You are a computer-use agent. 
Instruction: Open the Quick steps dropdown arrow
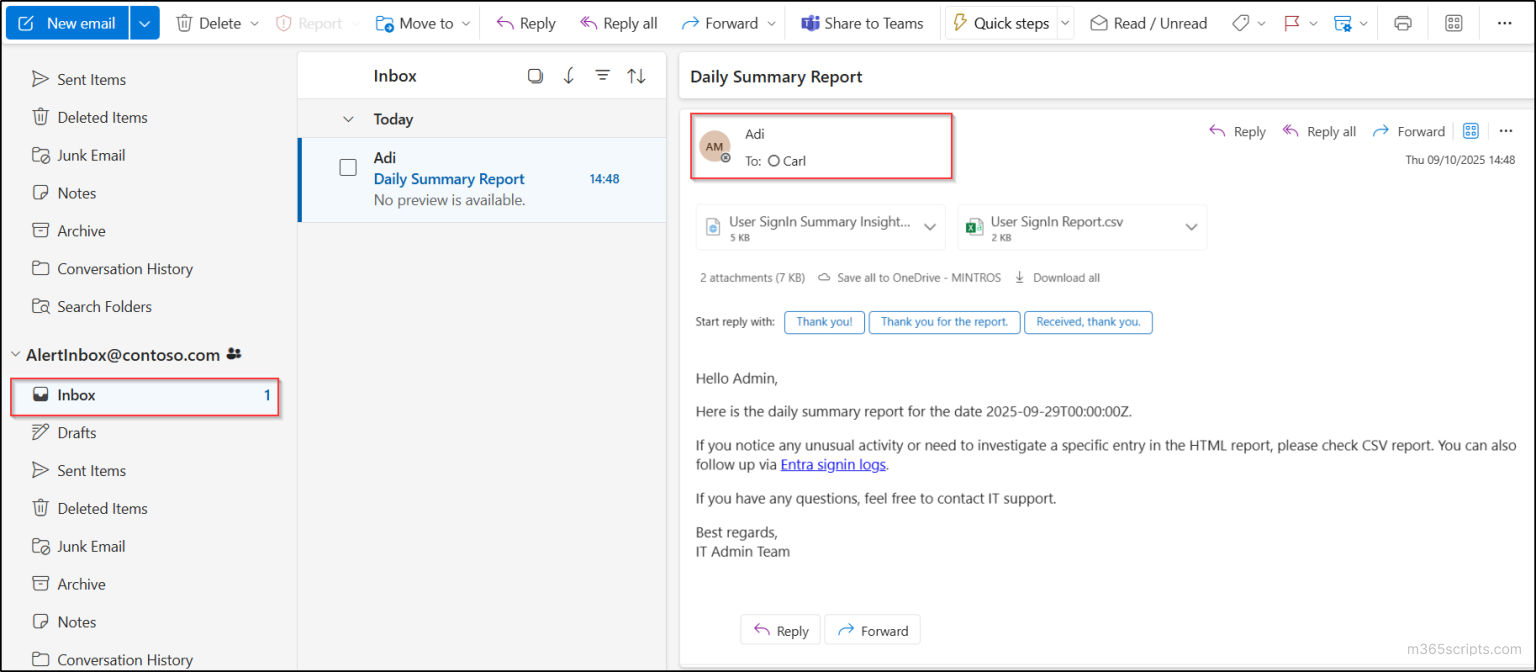pyautogui.click(x=1063, y=22)
